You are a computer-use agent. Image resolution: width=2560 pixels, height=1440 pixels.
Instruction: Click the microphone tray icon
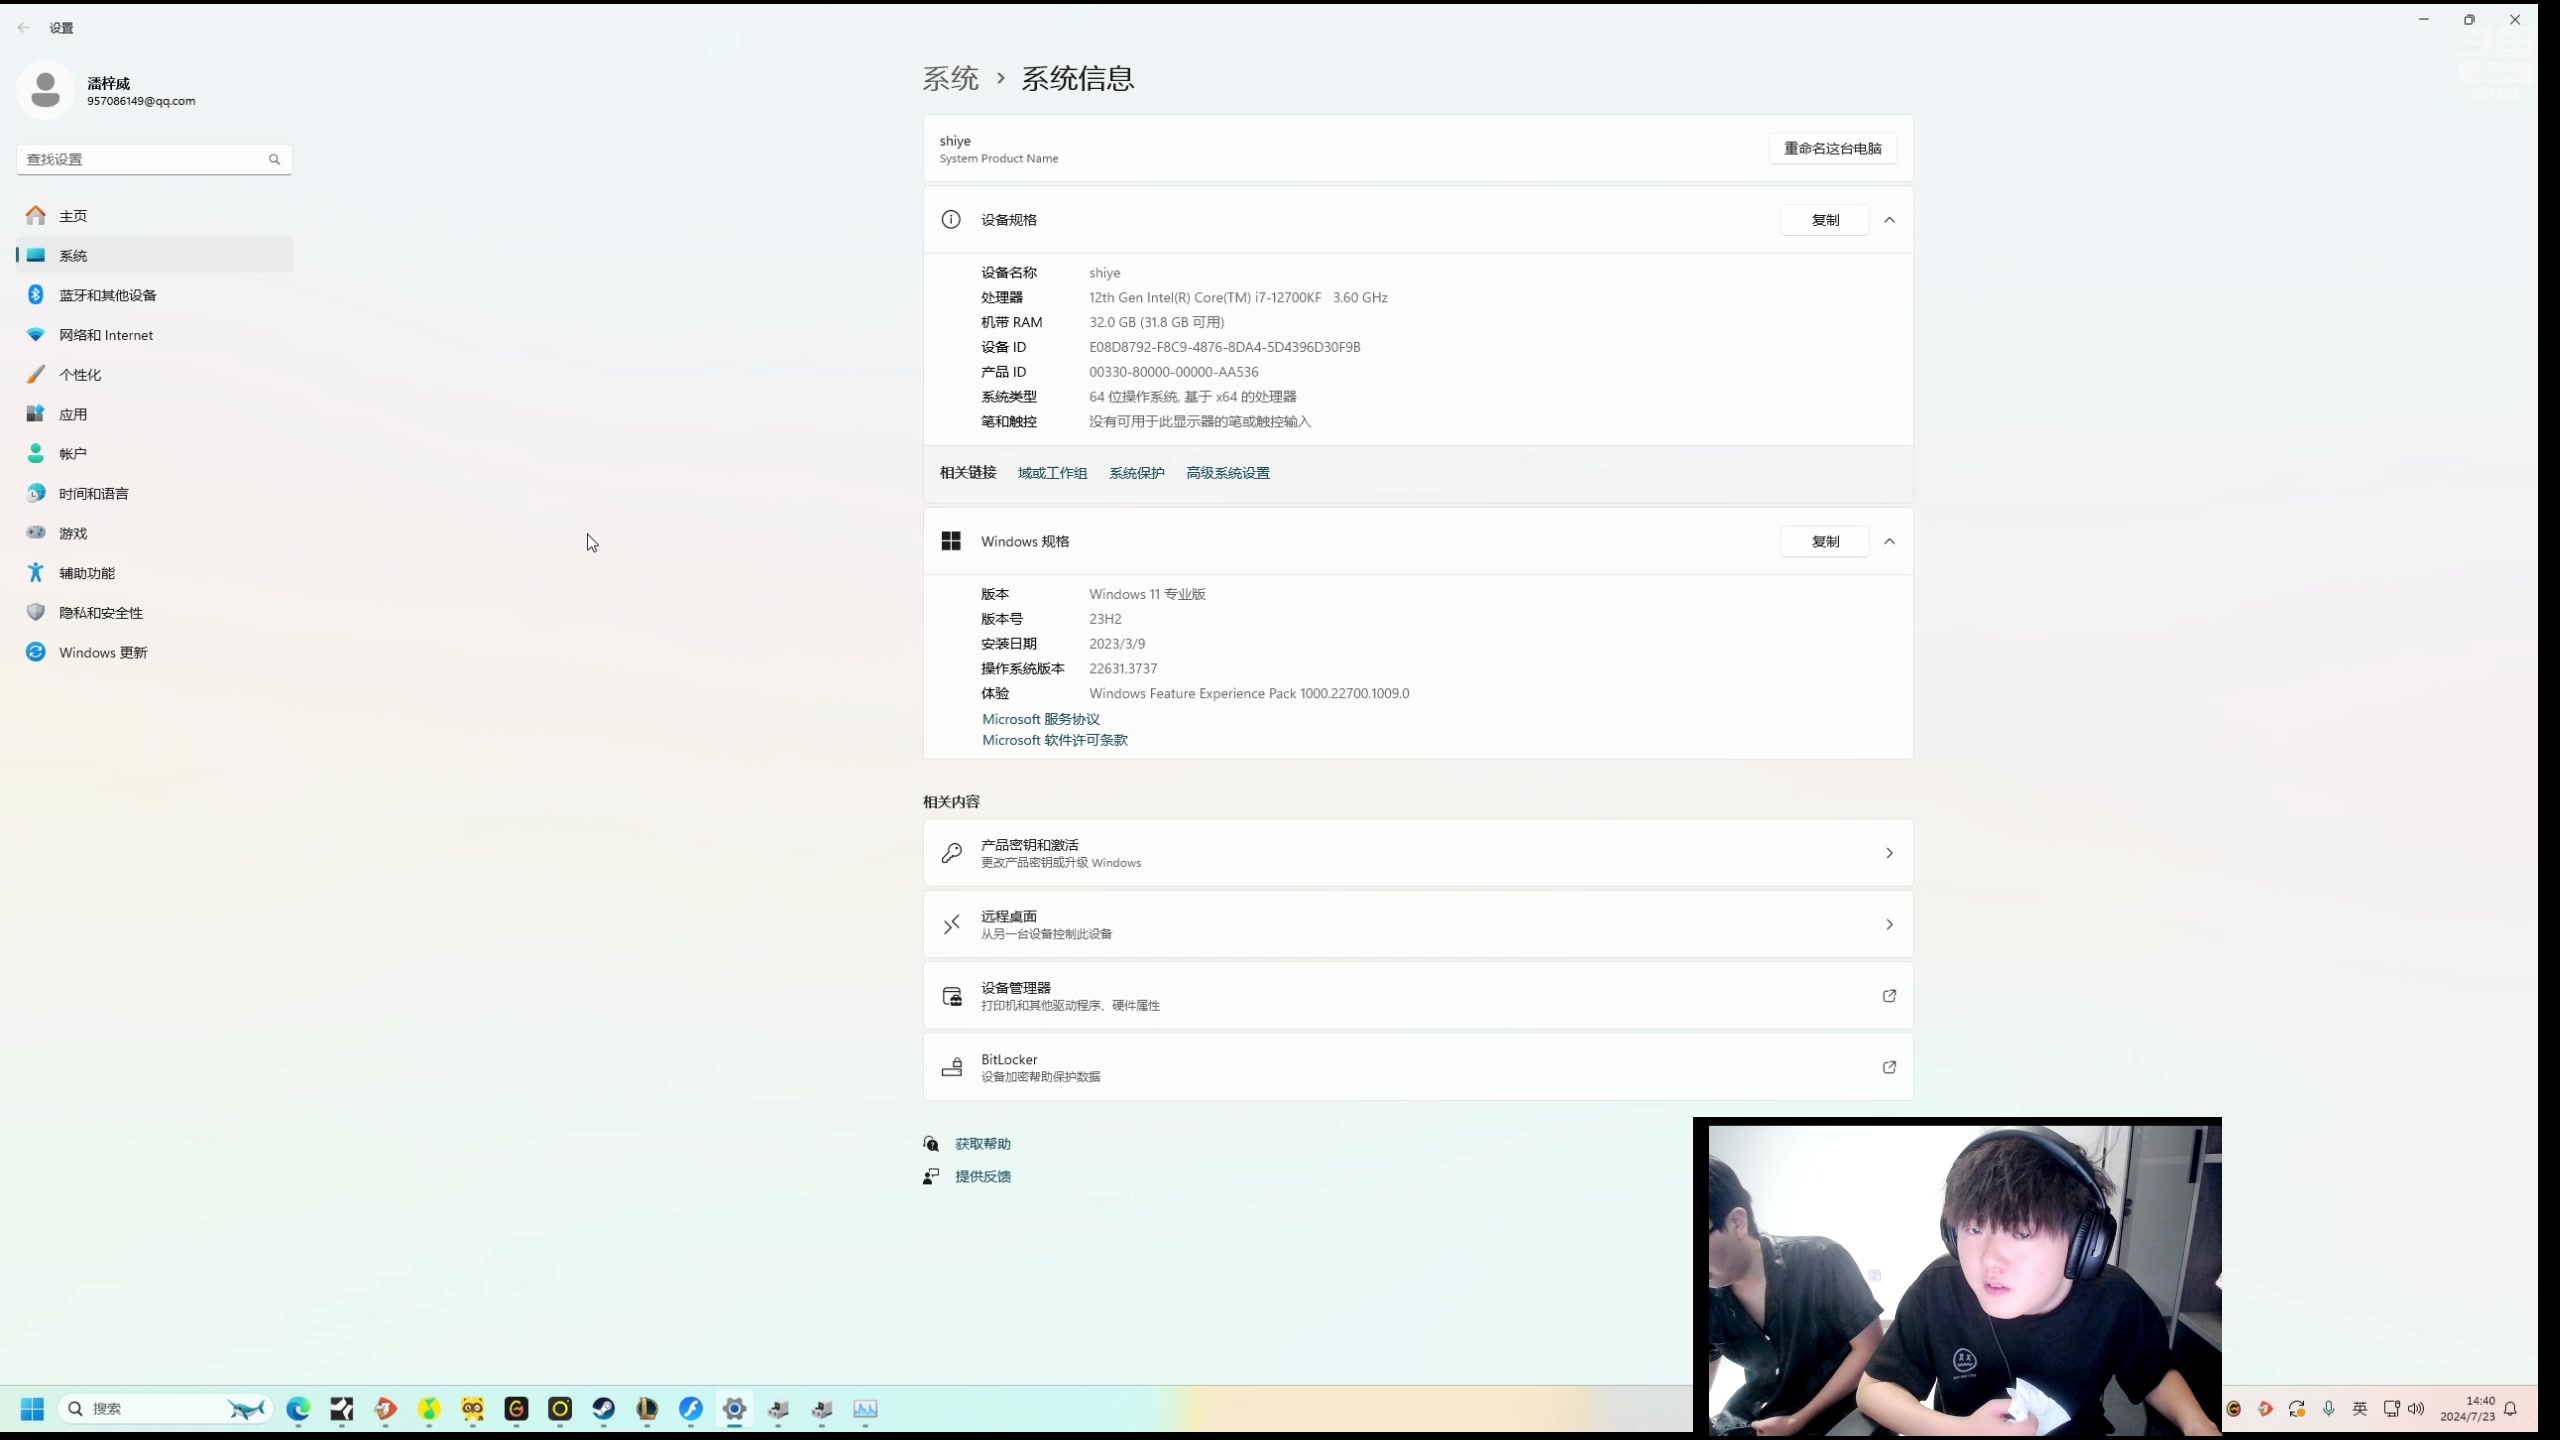tap(2329, 1408)
